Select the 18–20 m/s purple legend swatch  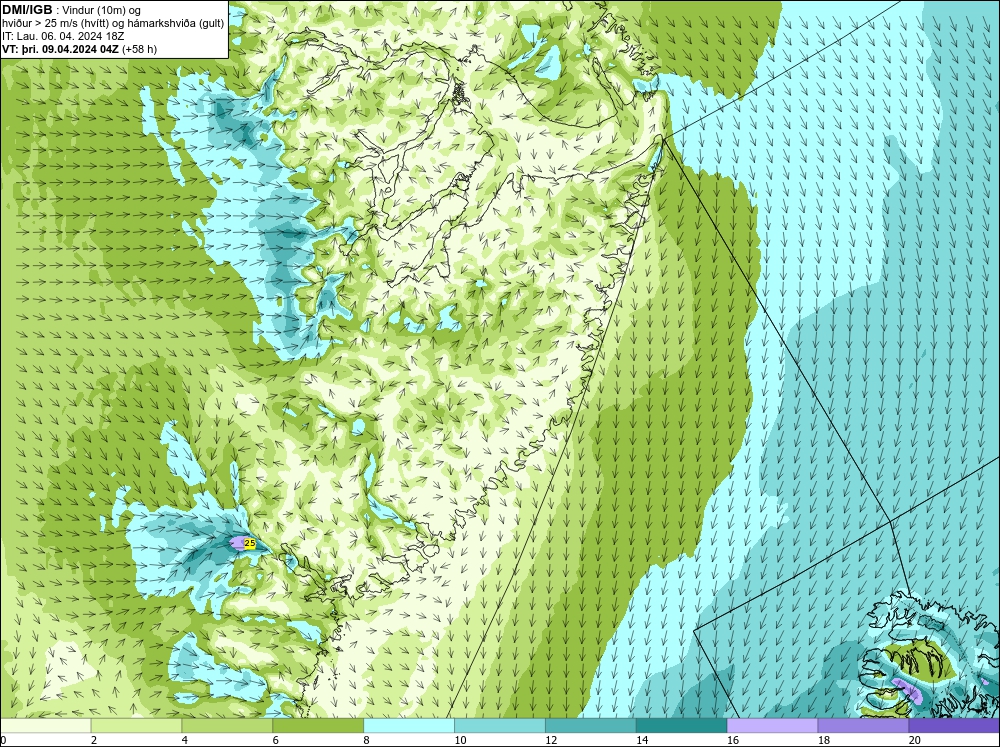(x=864, y=726)
